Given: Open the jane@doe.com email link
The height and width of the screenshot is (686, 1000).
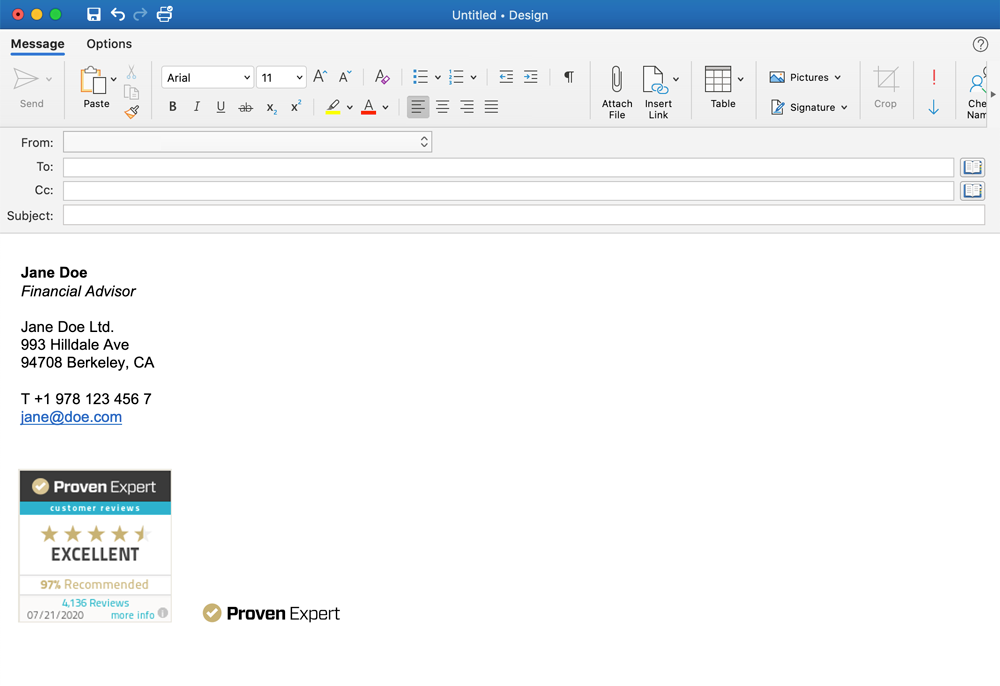Looking at the screenshot, I should pyautogui.click(x=70, y=417).
